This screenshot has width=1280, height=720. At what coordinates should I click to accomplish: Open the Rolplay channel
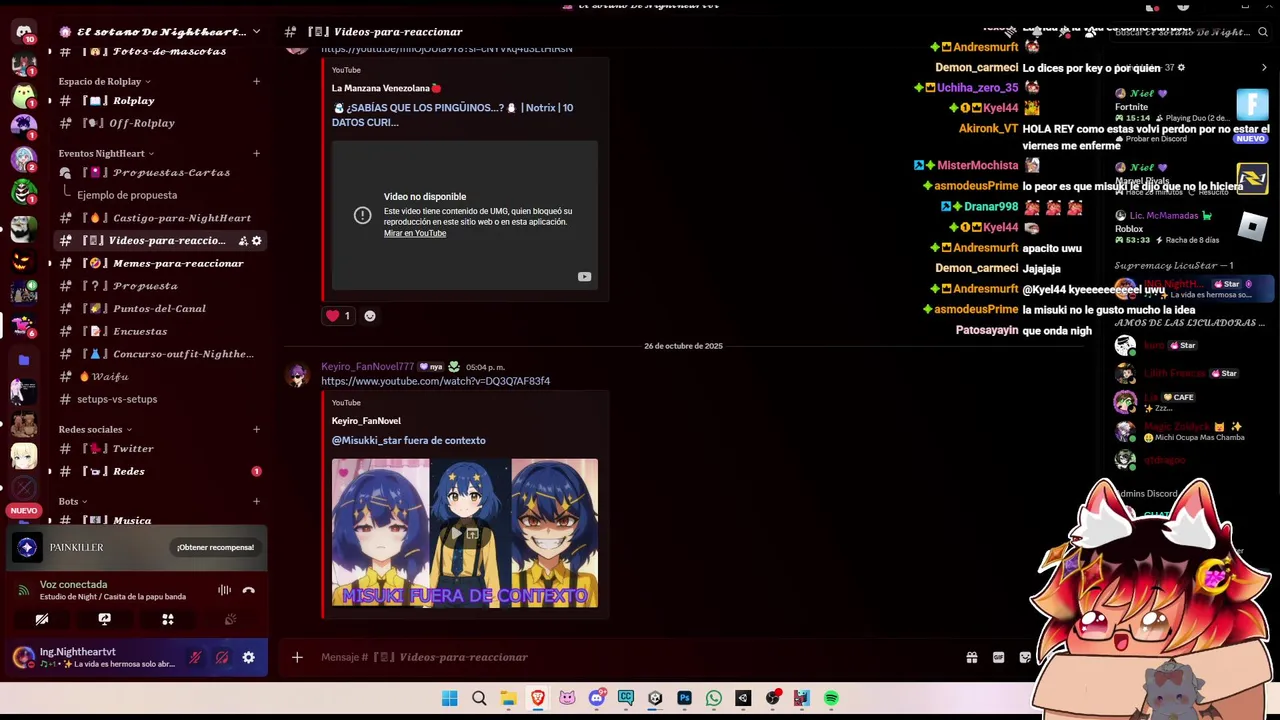pyautogui.click(x=160, y=100)
